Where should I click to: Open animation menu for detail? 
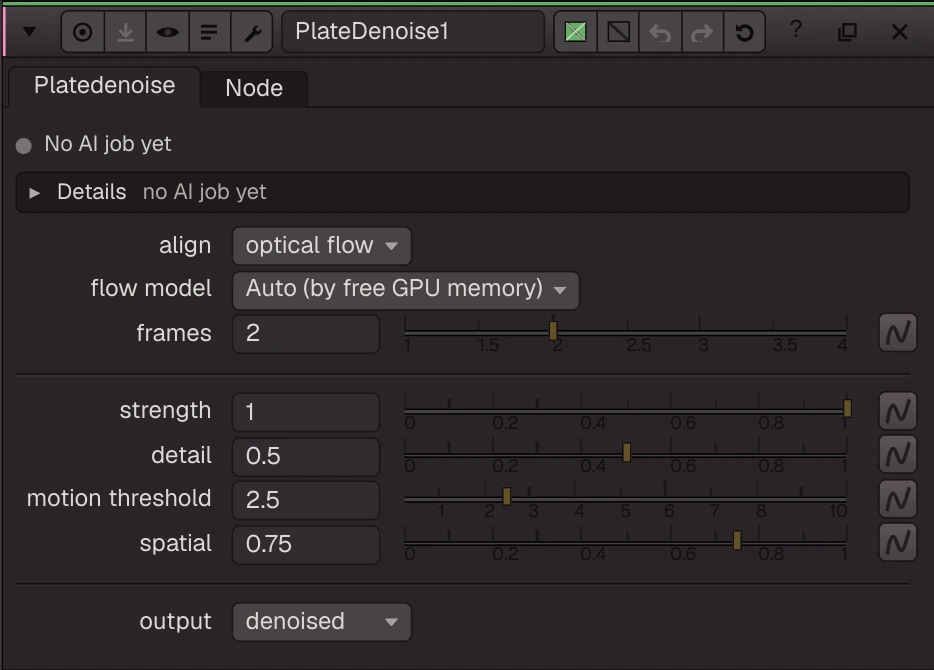898,454
